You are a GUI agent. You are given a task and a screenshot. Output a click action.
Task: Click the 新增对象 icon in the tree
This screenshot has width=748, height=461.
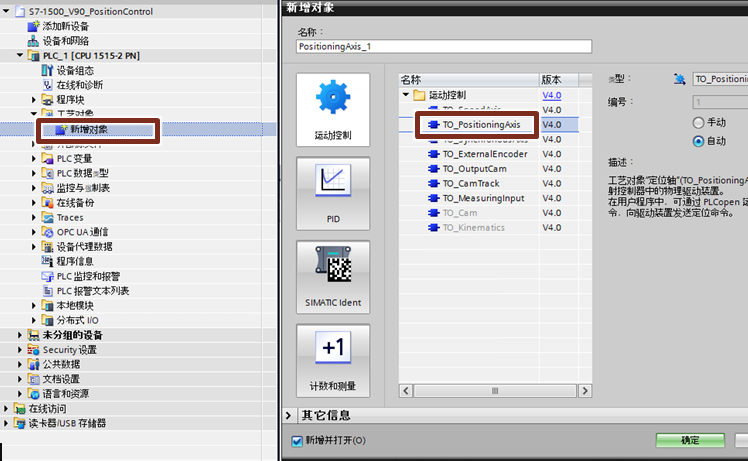tap(61, 129)
